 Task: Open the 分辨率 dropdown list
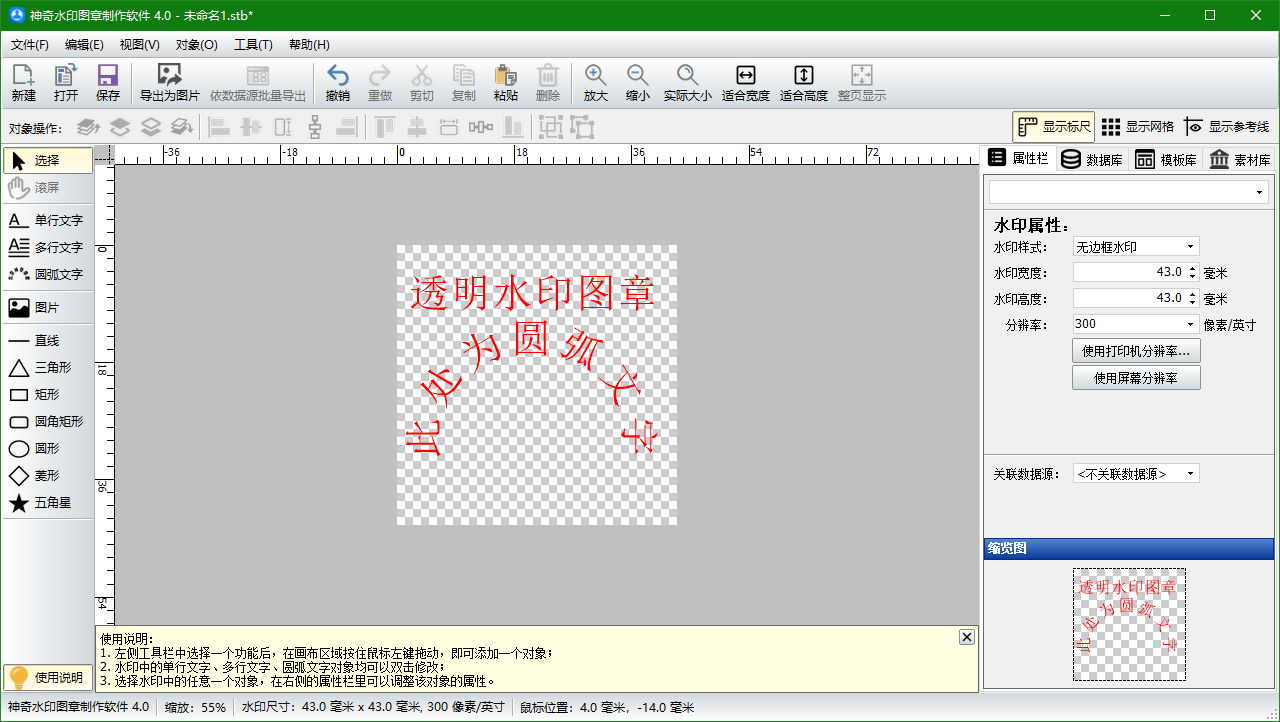click(1135, 323)
